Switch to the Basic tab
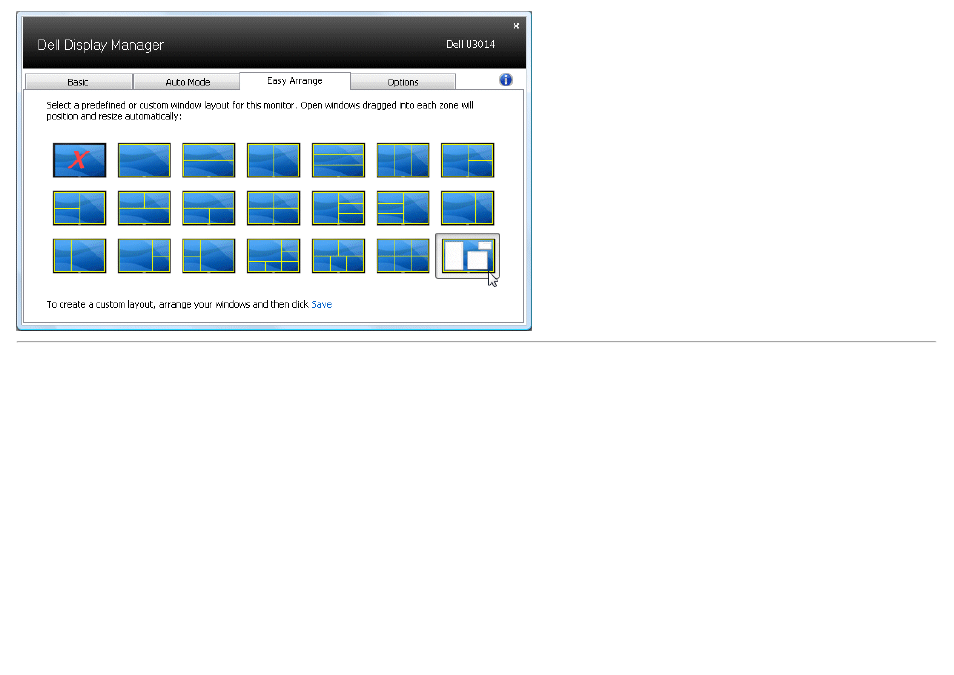The height and width of the screenshot is (675, 954). click(x=78, y=82)
